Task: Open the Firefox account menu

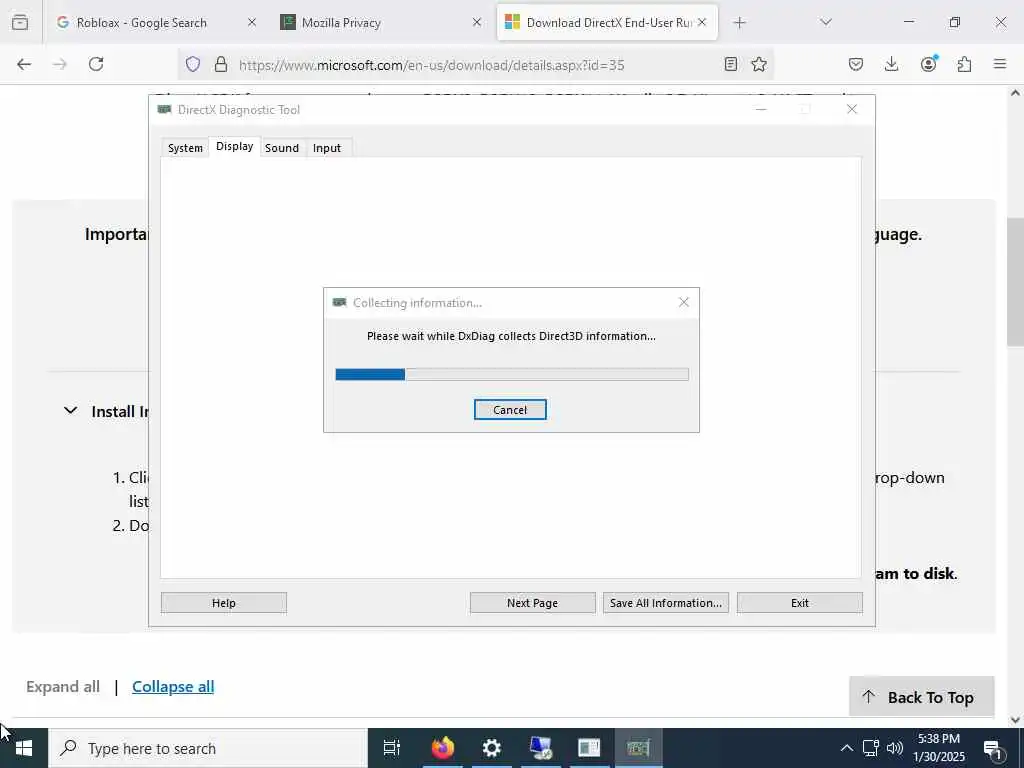Action: [x=928, y=64]
